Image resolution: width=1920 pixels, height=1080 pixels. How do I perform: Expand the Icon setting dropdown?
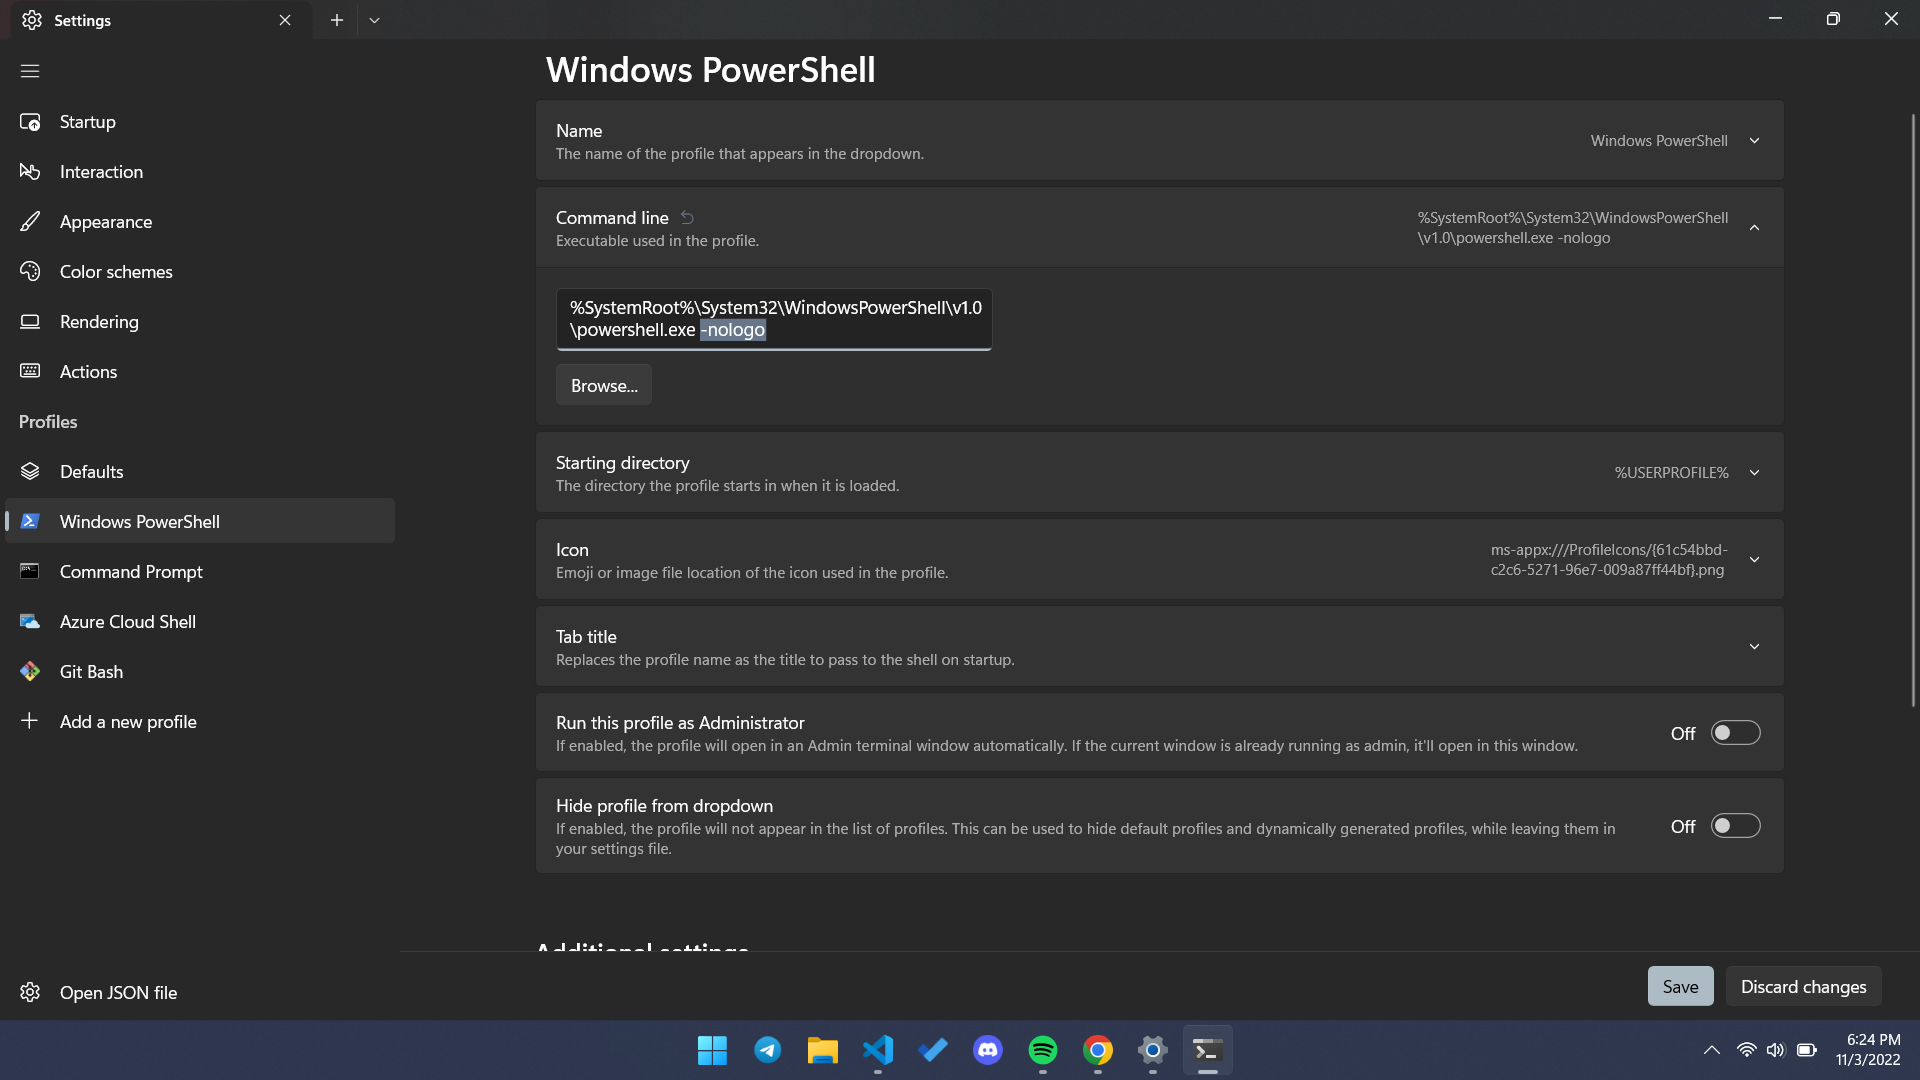pyautogui.click(x=1754, y=558)
